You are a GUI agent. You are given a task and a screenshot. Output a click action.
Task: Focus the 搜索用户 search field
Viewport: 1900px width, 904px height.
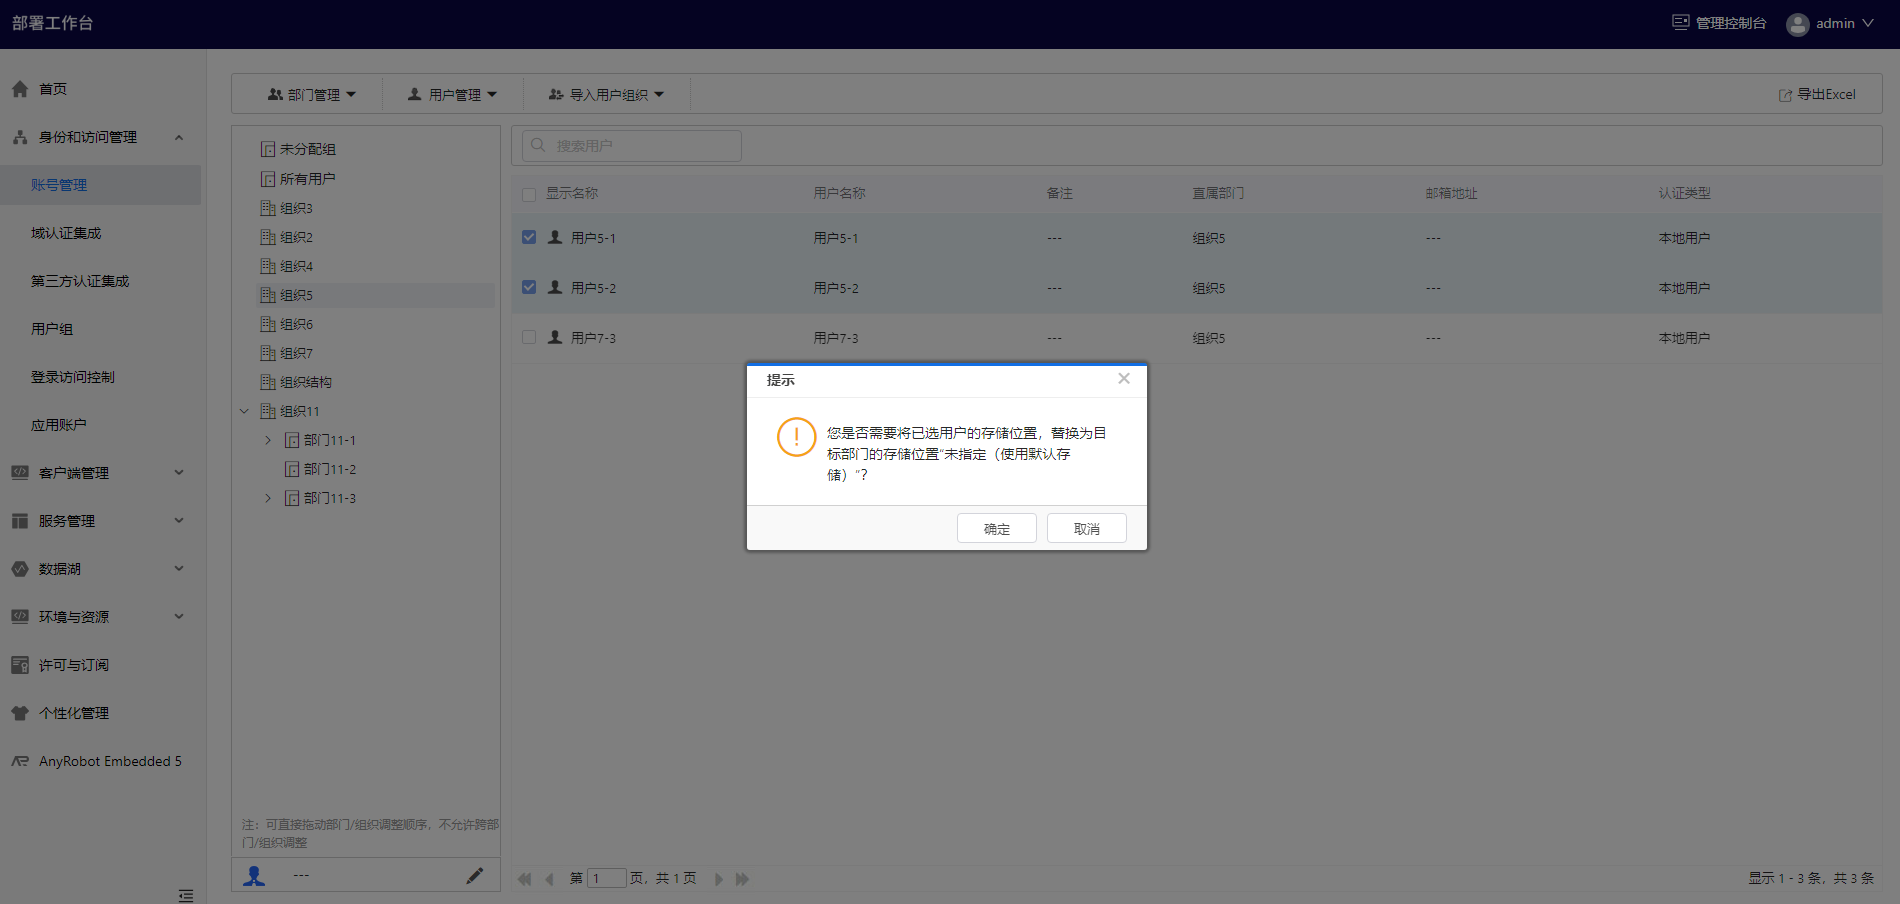(x=631, y=145)
